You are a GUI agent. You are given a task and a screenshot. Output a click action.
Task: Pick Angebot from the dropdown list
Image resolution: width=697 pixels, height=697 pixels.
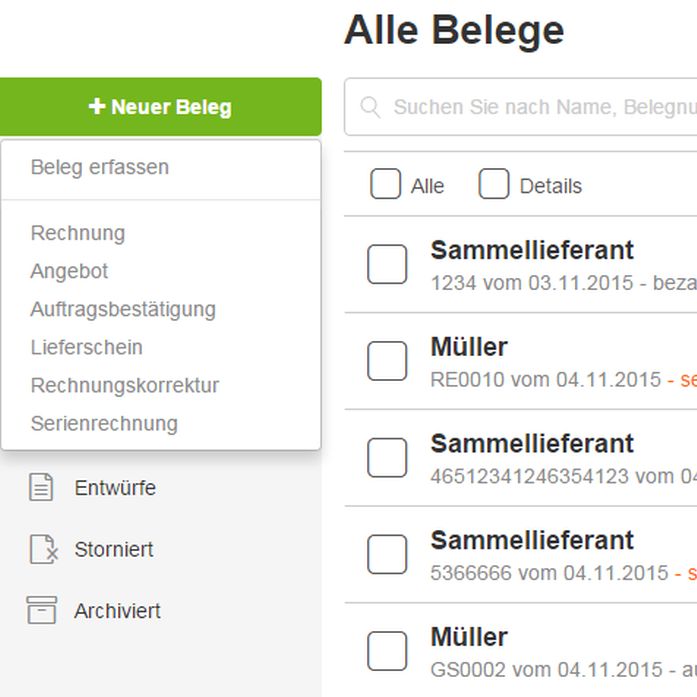click(x=69, y=271)
